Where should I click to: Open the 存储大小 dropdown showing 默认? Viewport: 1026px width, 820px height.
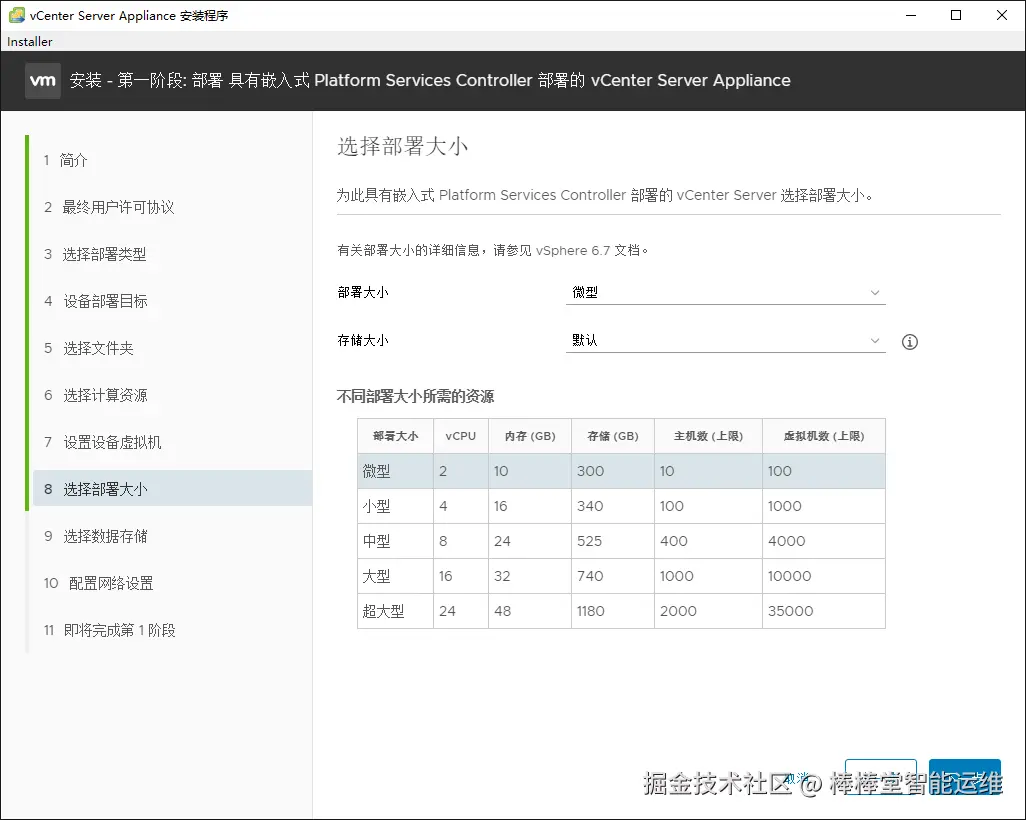725,340
